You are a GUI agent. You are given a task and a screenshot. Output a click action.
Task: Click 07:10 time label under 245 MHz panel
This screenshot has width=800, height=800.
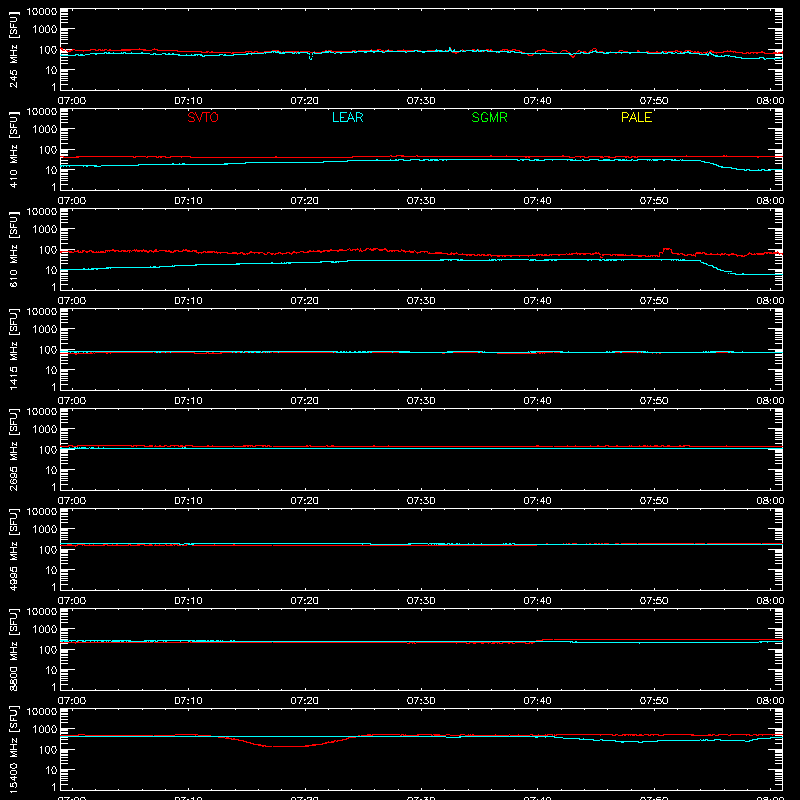click(x=188, y=101)
